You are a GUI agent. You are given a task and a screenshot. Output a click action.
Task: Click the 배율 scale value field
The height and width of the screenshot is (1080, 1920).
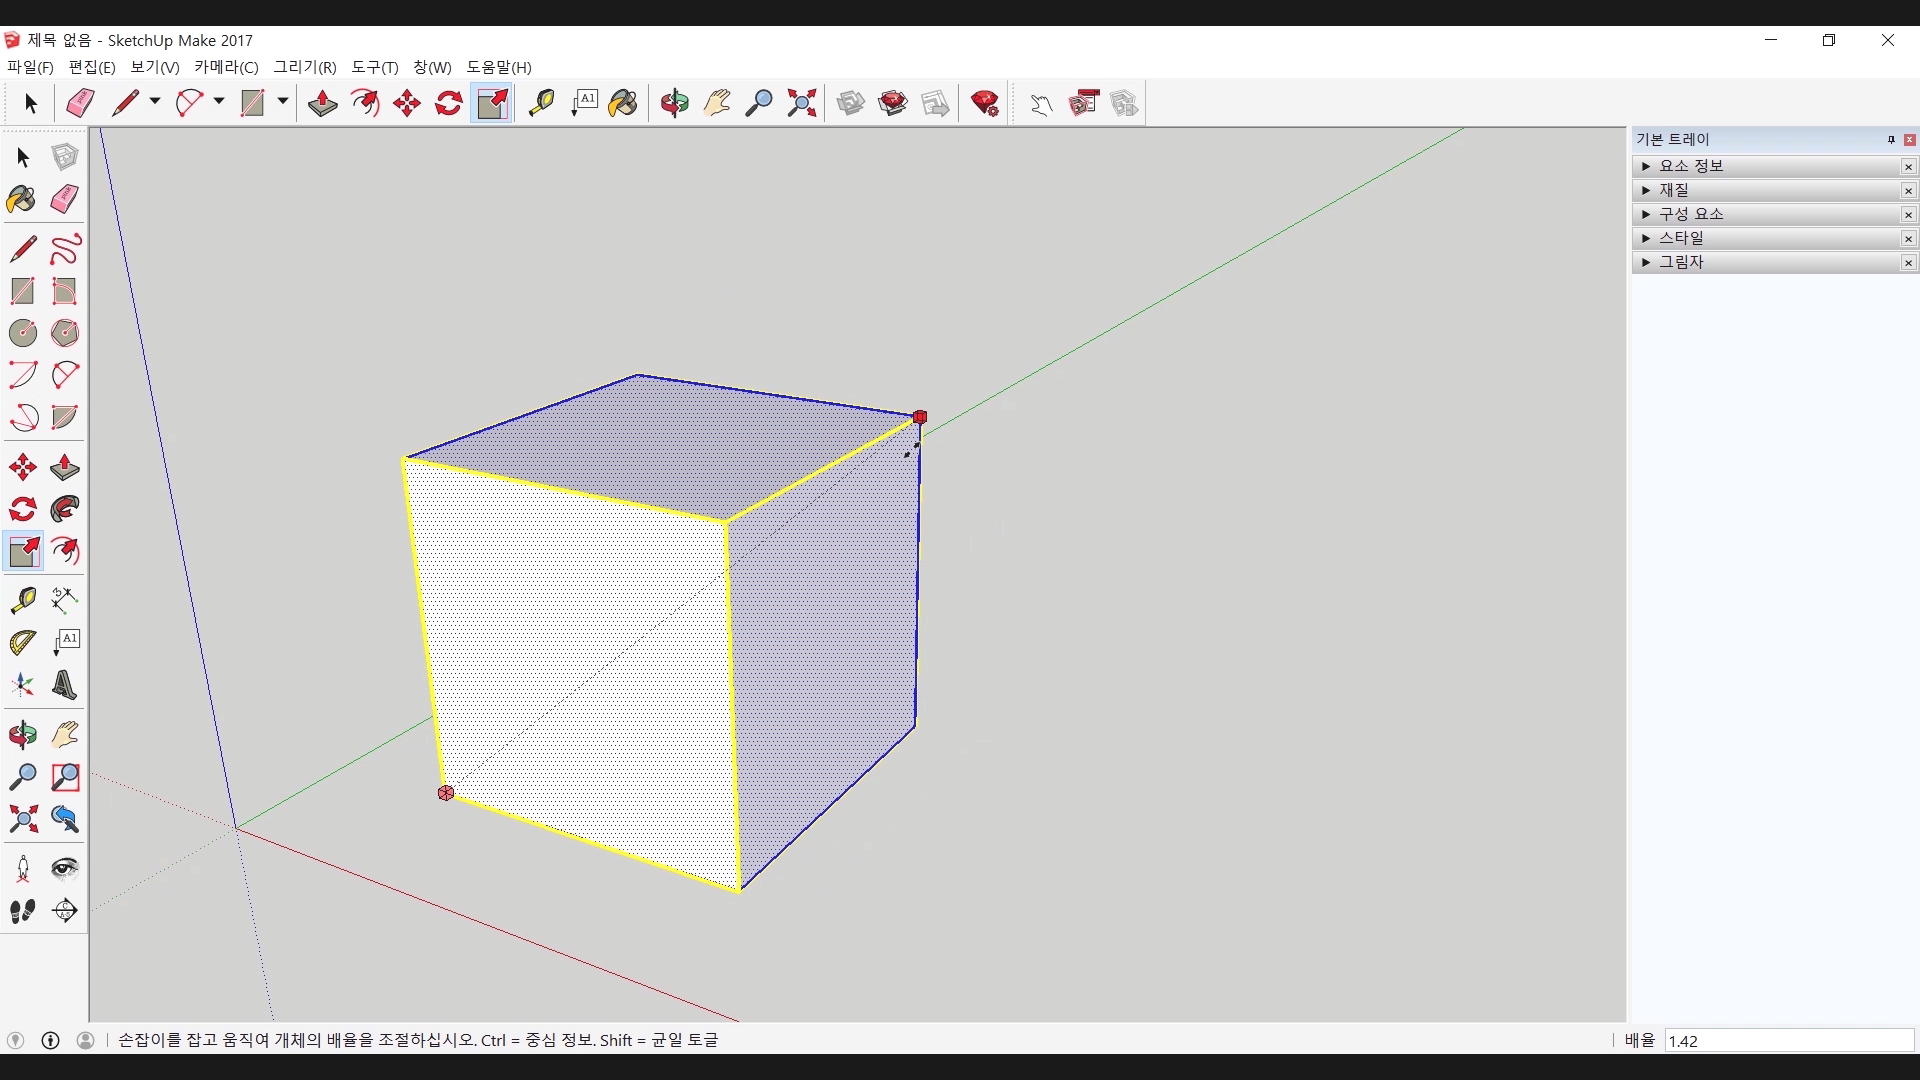point(1788,1040)
